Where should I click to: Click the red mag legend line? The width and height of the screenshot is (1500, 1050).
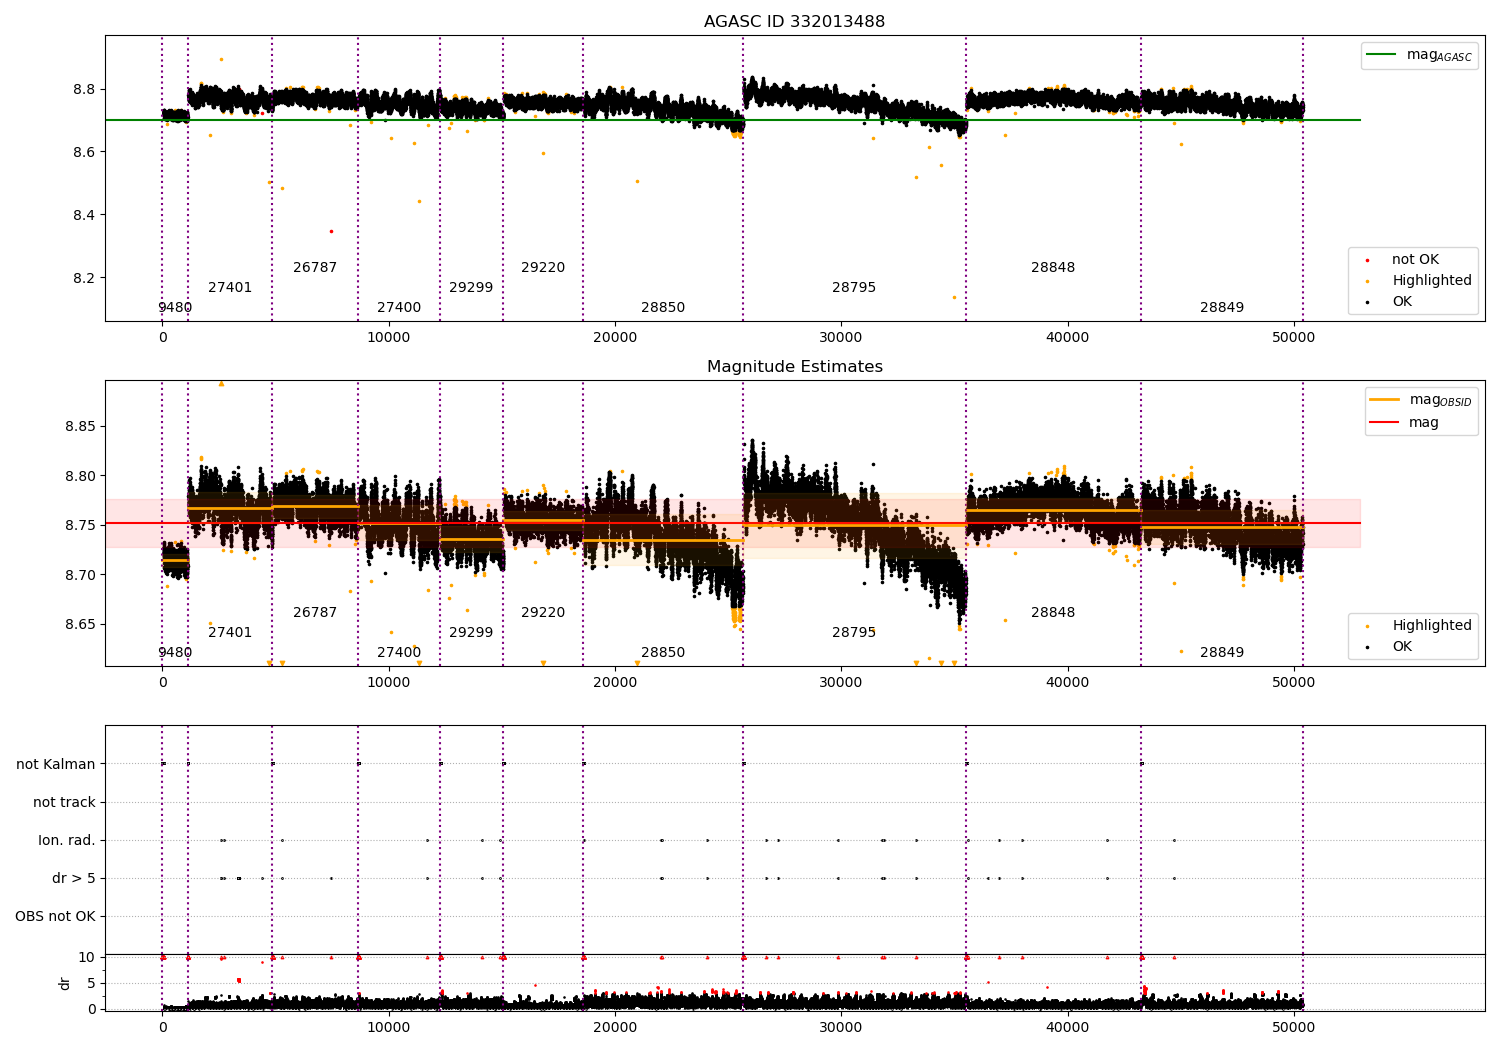(1386, 423)
